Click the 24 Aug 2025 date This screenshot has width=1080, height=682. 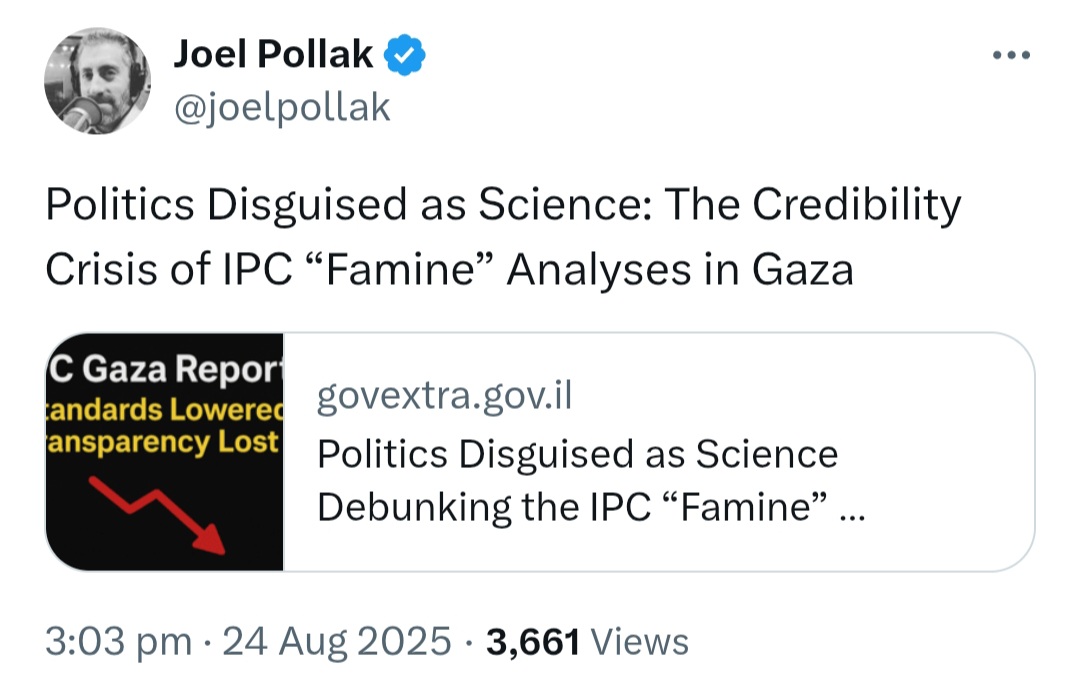(337, 641)
